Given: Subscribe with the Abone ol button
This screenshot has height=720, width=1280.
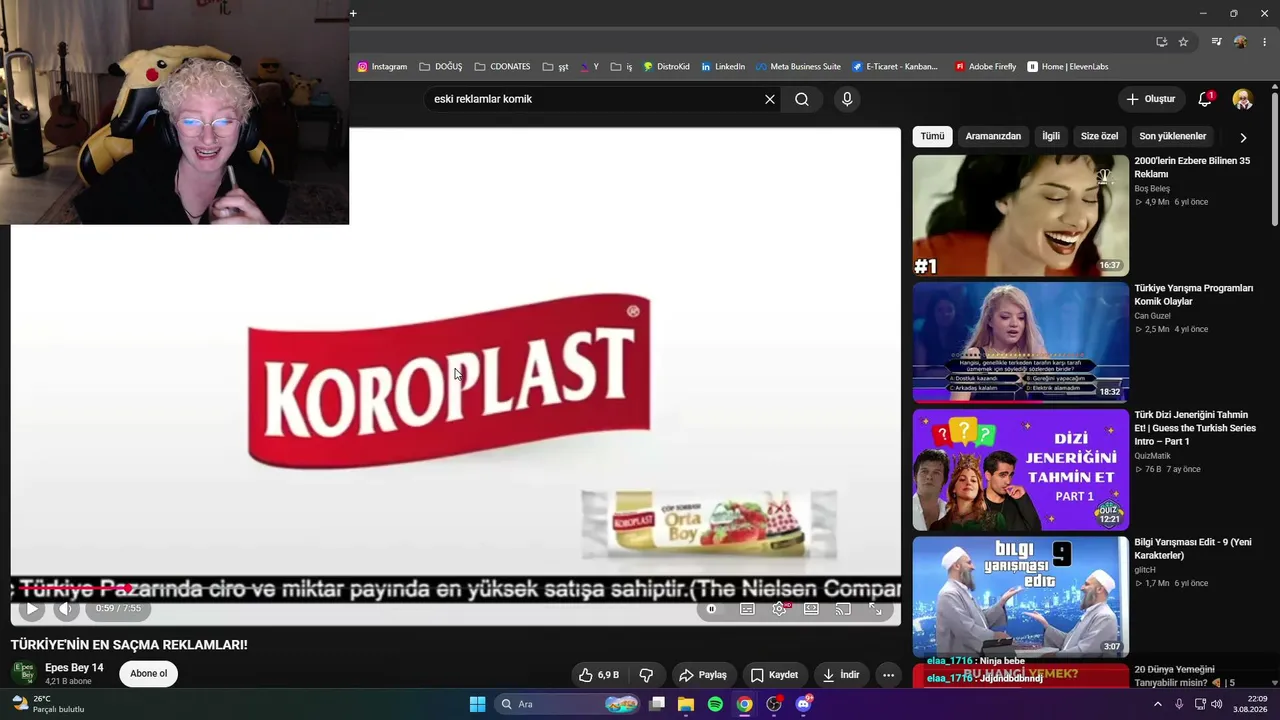Looking at the screenshot, I should pos(149,674).
